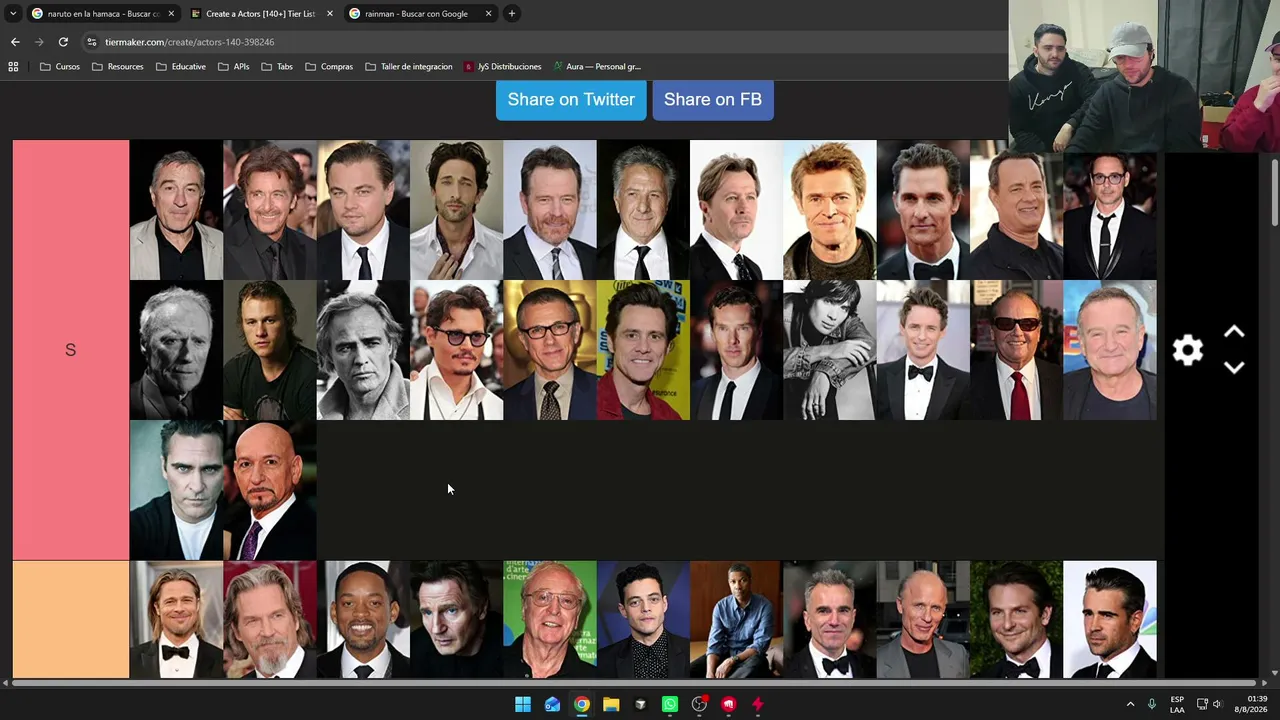The width and height of the screenshot is (1280, 720).
Task: Open the black cube app in taskbar
Action: [x=641, y=704]
